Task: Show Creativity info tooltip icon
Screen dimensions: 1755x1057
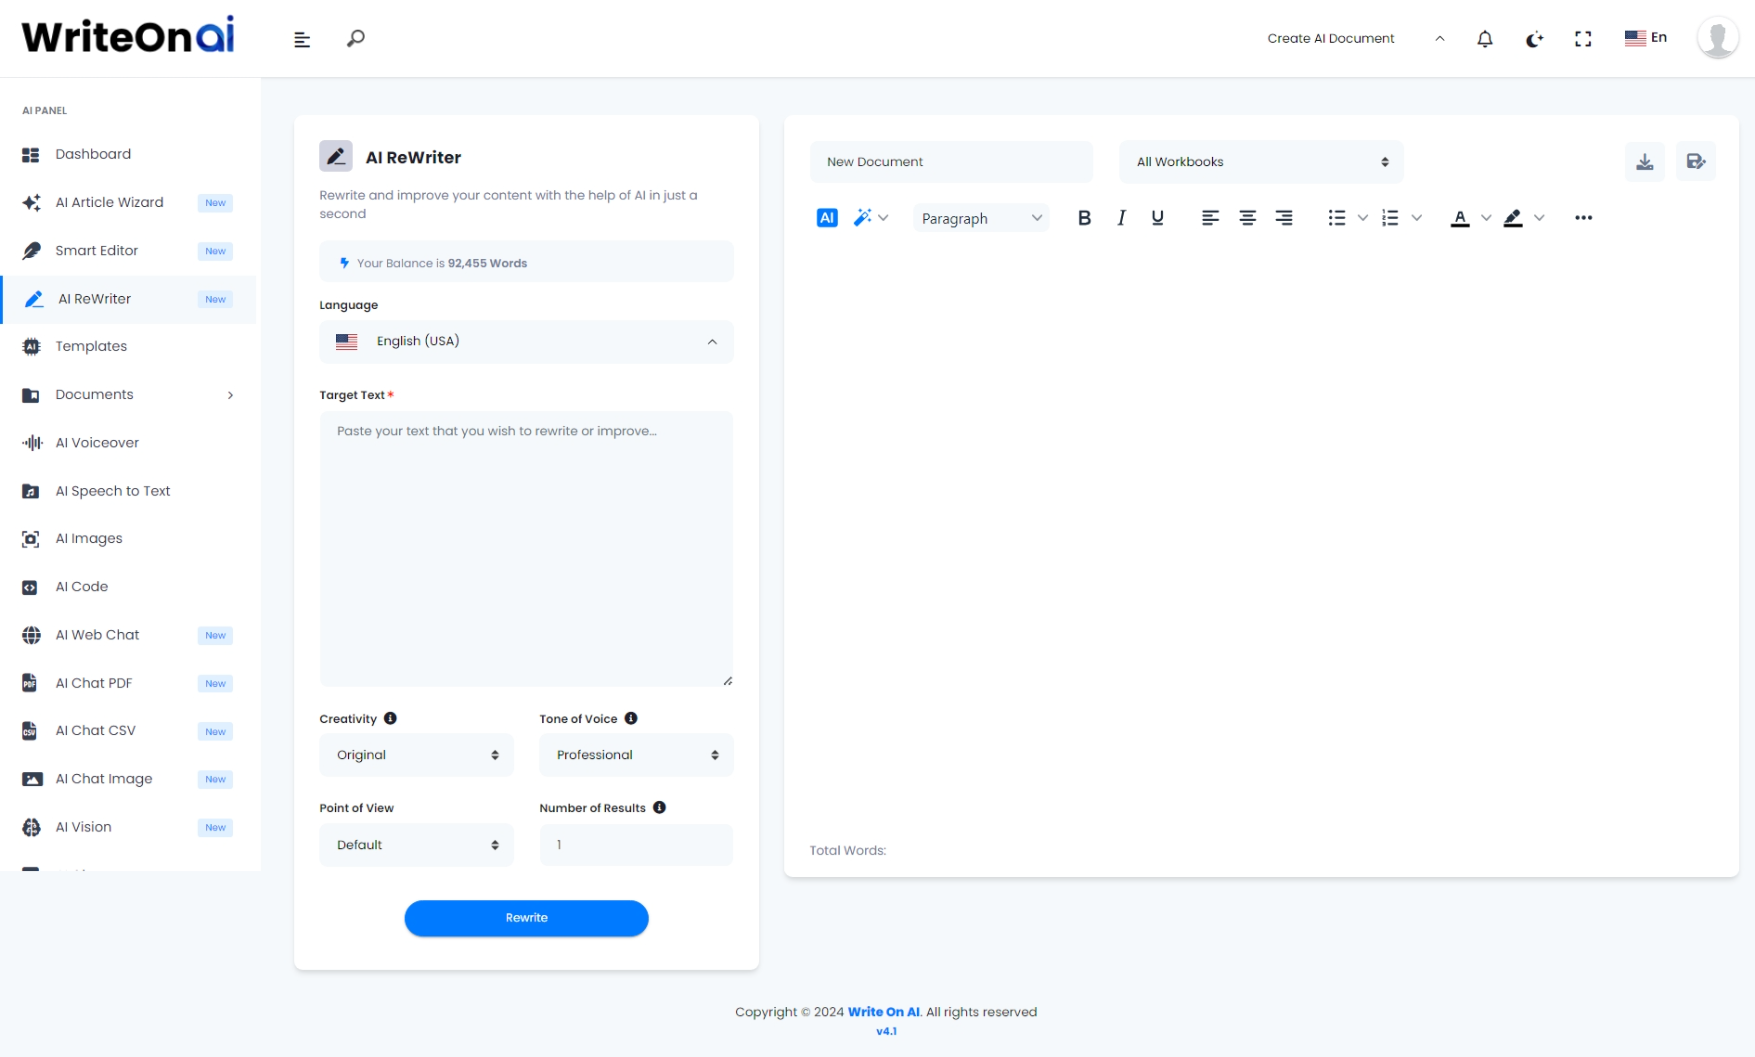Action: point(390,718)
